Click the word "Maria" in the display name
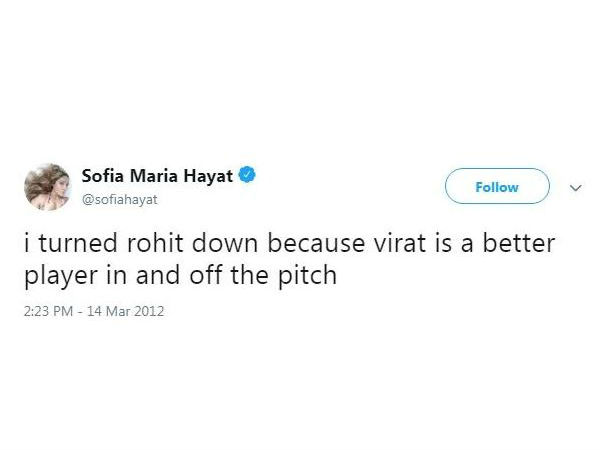Screen dimensions: 600x450 [x=155, y=177]
